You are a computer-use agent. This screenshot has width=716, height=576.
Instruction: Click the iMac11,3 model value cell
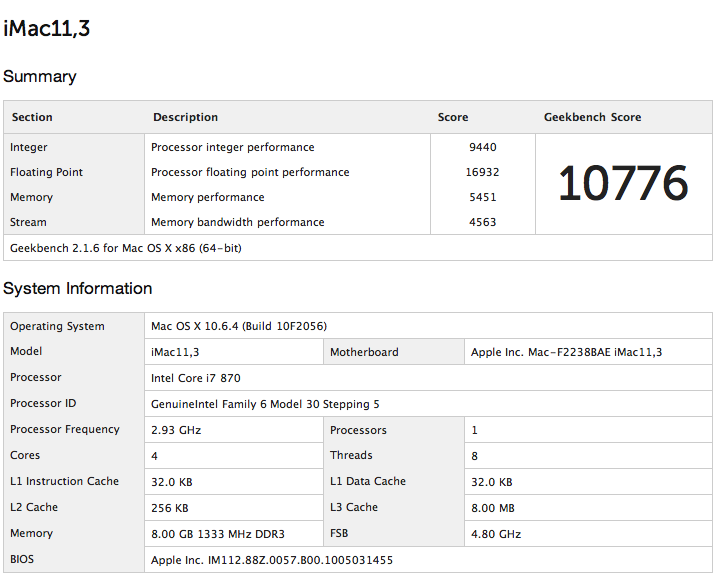coord(234,352)
